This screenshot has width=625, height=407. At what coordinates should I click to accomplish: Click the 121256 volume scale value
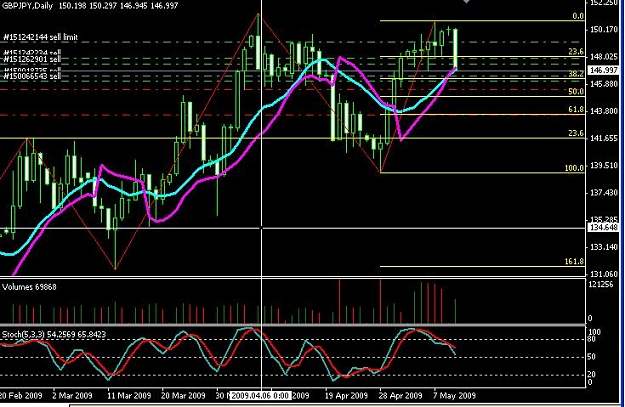coord(601,284)
